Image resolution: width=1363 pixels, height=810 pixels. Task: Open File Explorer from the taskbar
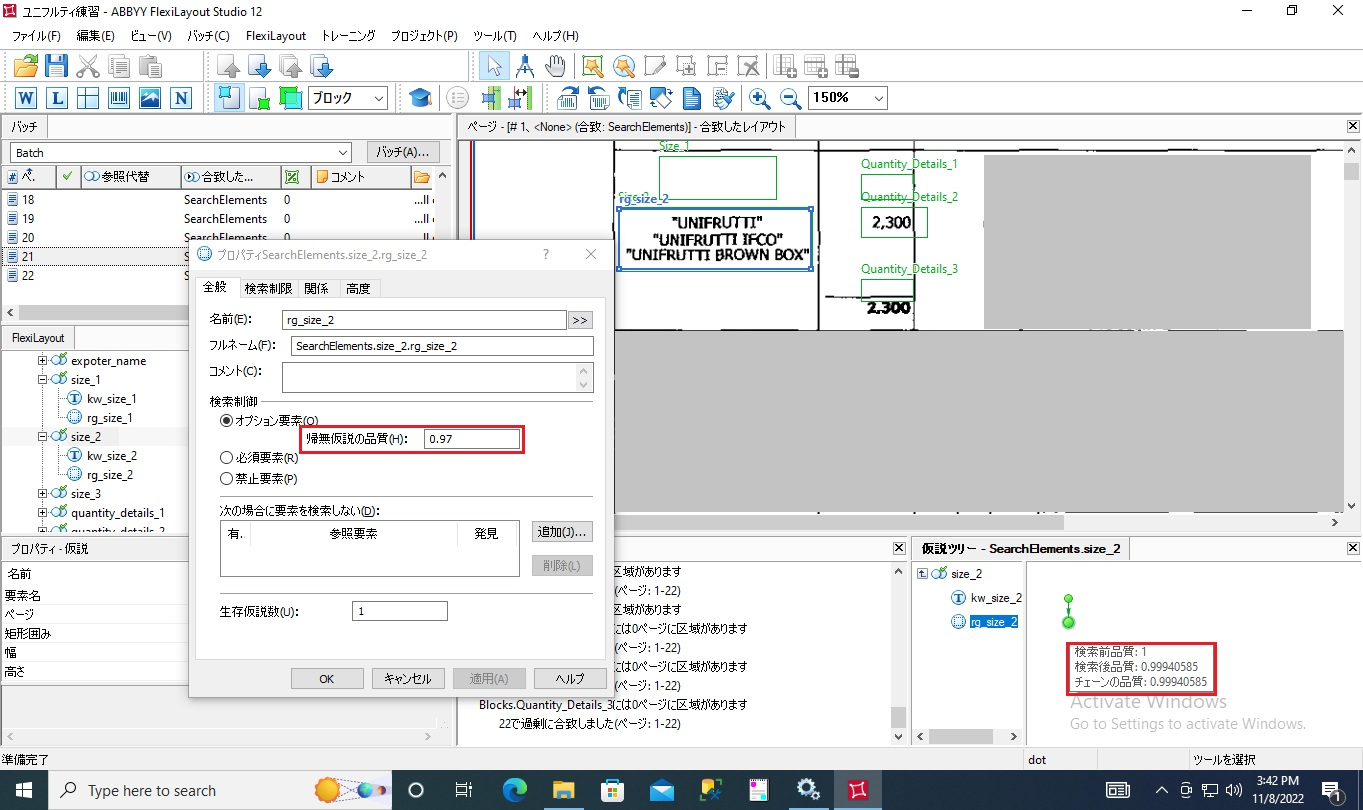pos(562,790)
